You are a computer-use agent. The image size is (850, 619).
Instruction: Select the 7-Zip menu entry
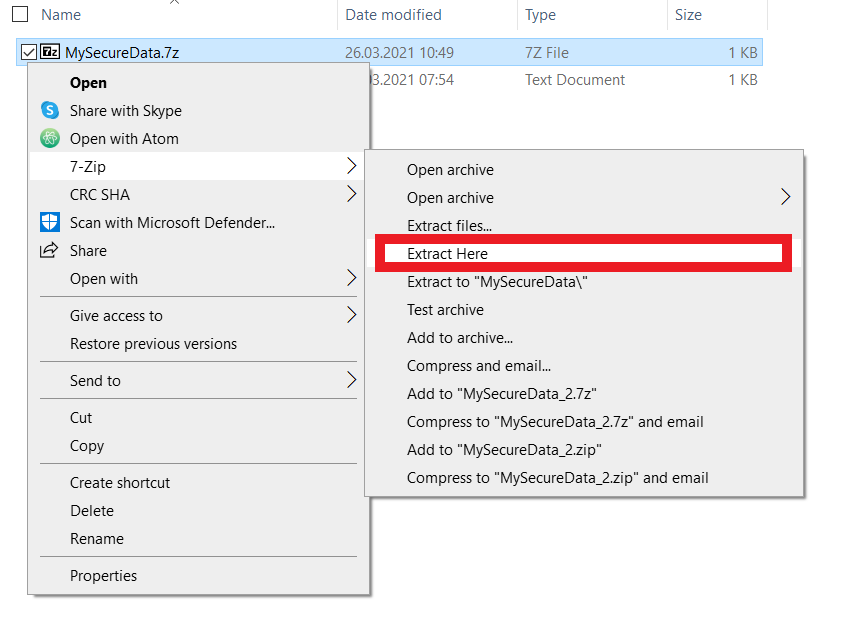tap(198, 166)
